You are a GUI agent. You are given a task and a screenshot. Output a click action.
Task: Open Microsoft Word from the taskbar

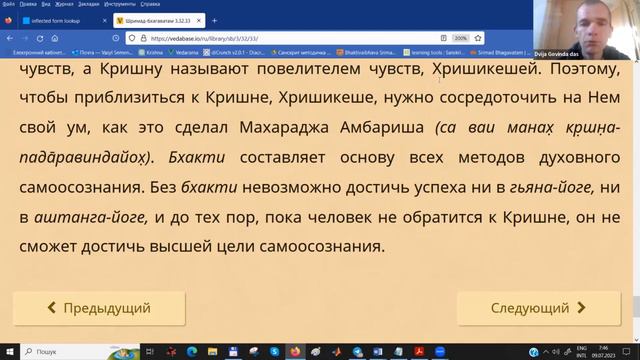click(378, 351)
